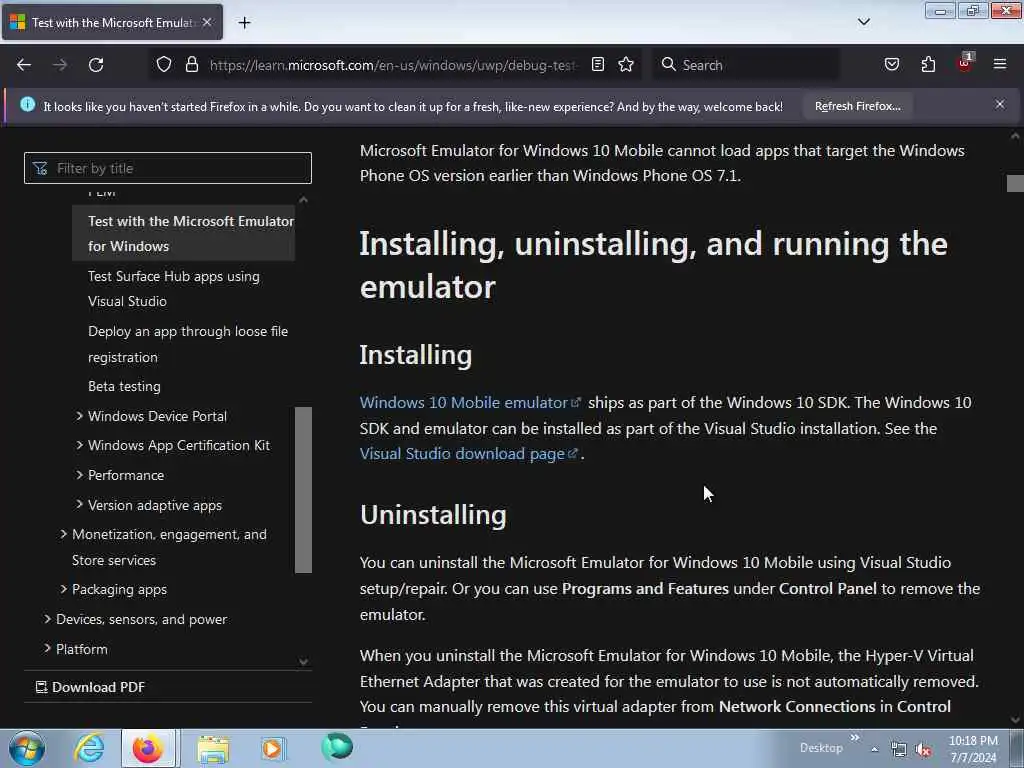Open the green round app in taskbar
The height and width of the screenshot is (768, 1024).
(x=337, y=747)
